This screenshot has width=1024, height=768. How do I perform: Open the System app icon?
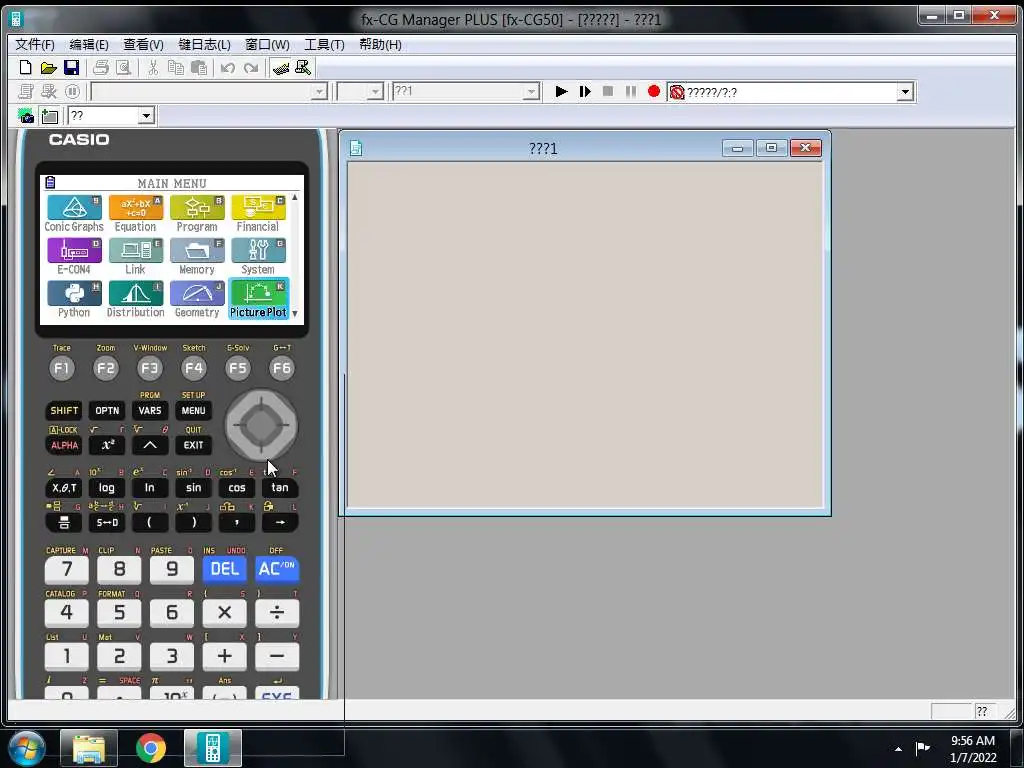point(258,256)
